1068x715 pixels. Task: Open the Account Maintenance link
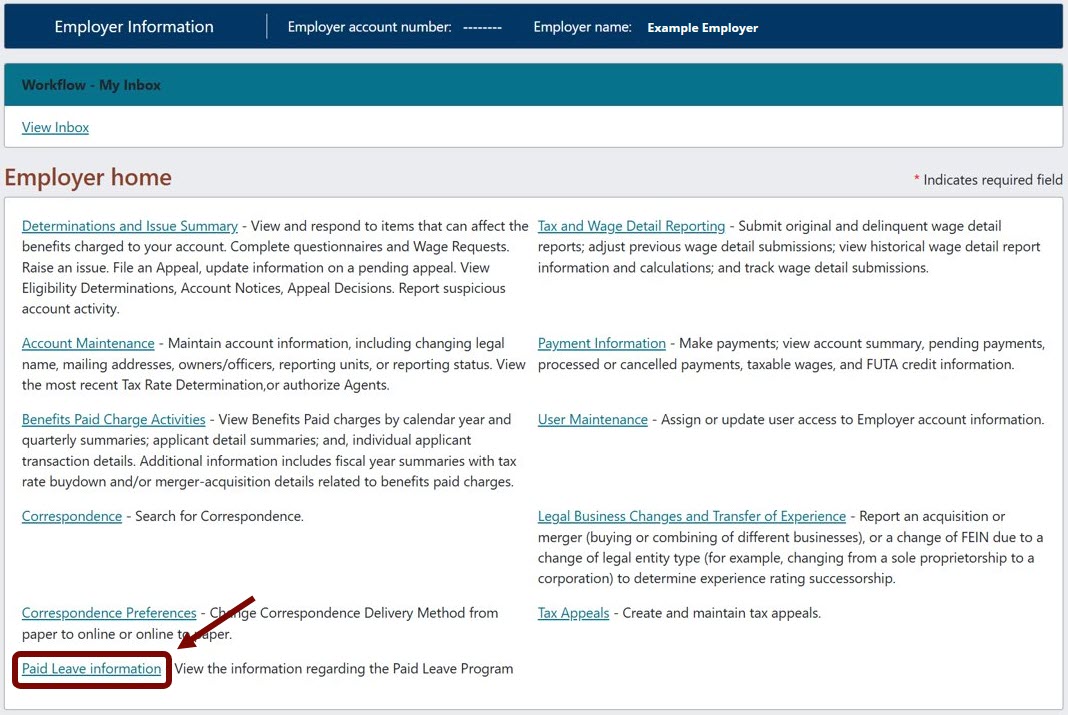[88, 343]
